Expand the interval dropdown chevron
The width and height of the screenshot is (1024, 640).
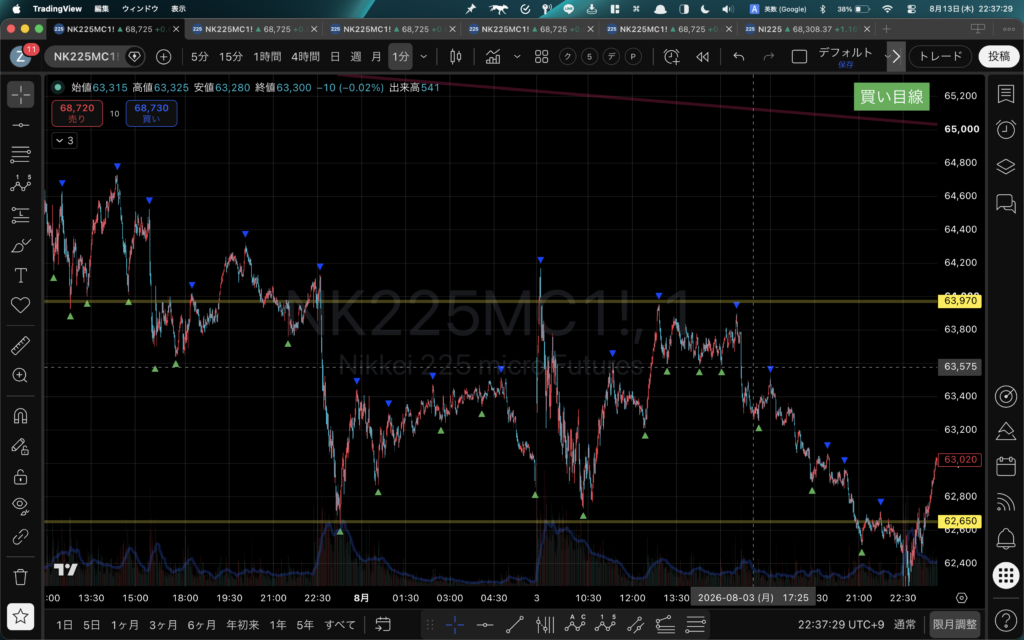(424, 57)
